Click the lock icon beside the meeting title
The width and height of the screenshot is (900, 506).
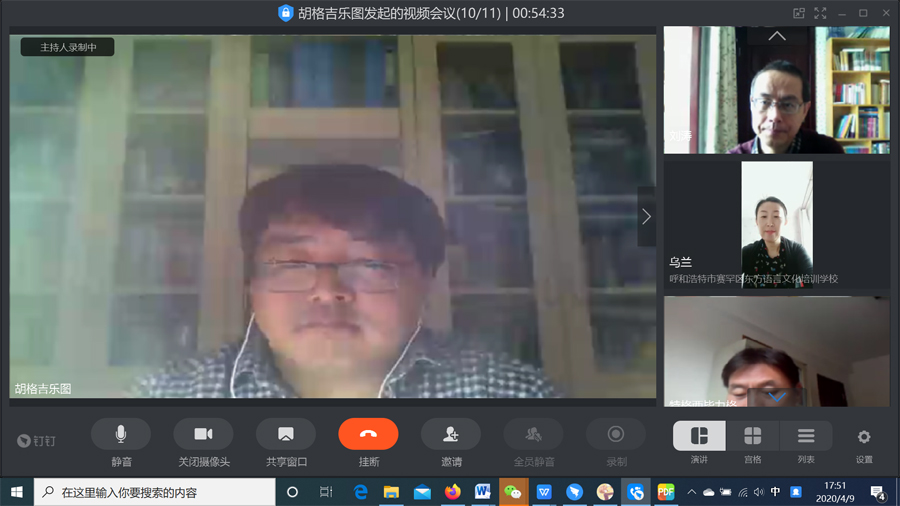coord(286,13)
